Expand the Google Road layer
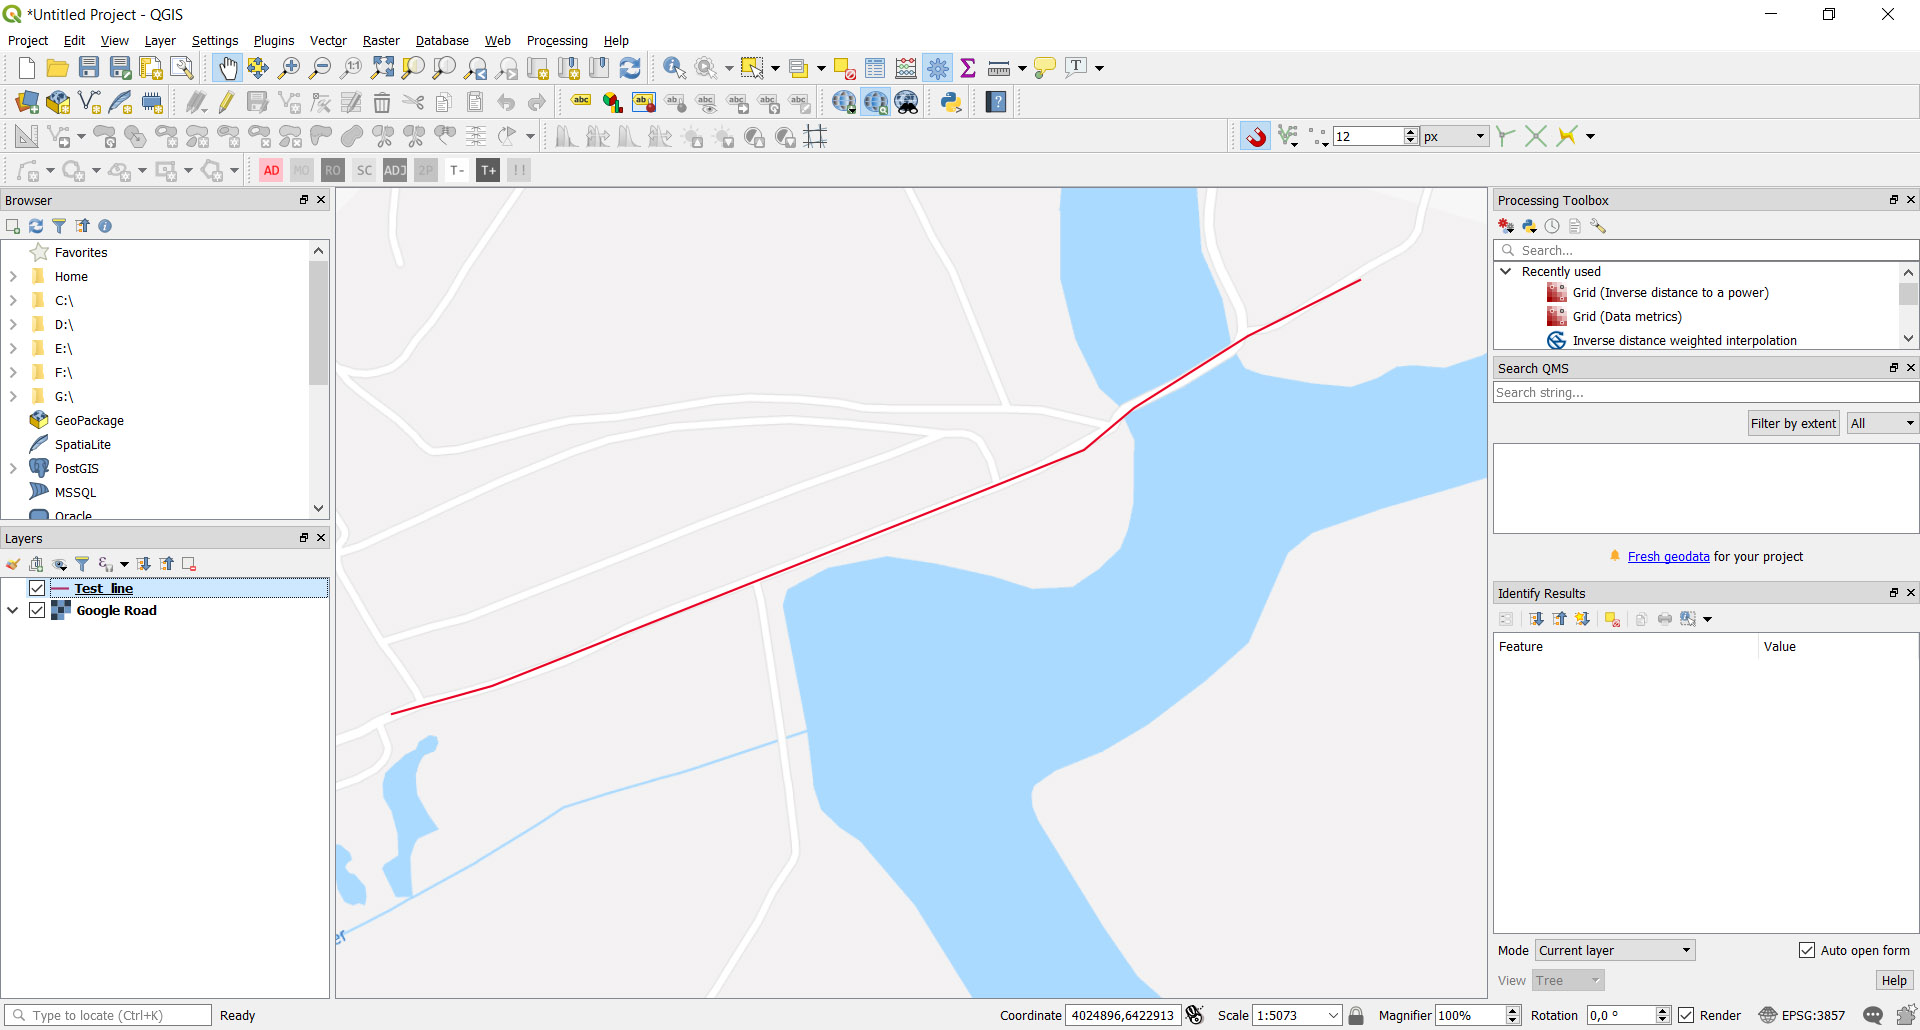Image resolution: width=1920 pixels, height=1030 pixels. coord(13,610)
